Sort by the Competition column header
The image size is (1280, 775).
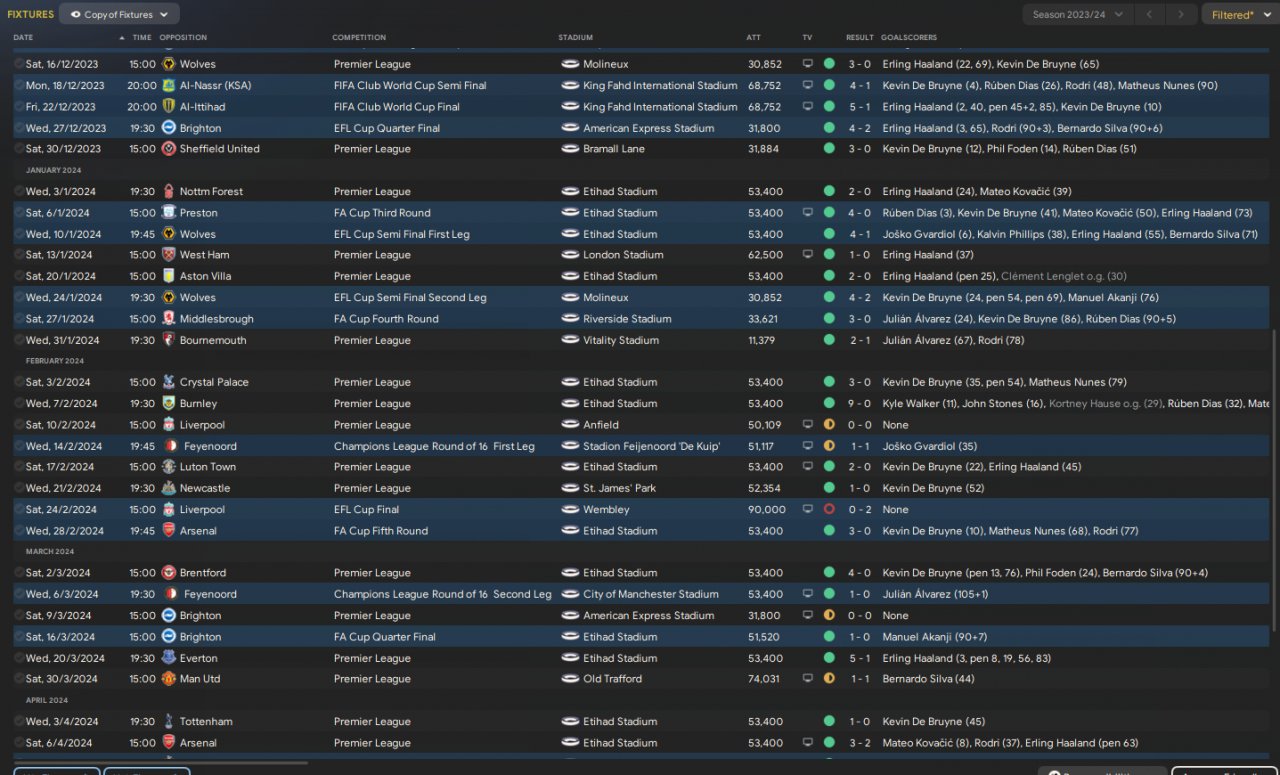[x=359, y=38]
